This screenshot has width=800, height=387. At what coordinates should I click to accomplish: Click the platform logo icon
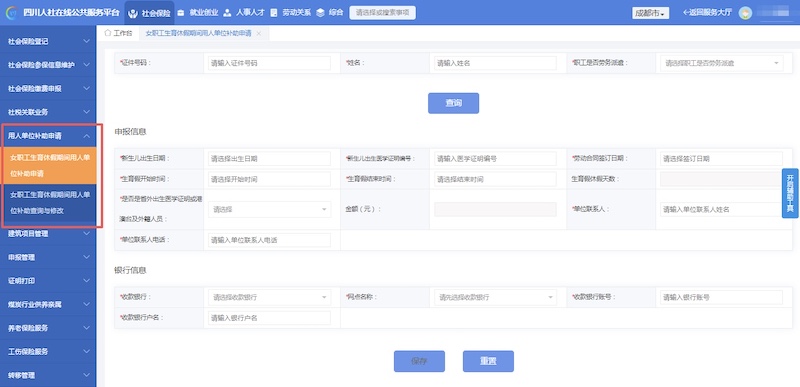pyautogui.click(x=11, y=13)
